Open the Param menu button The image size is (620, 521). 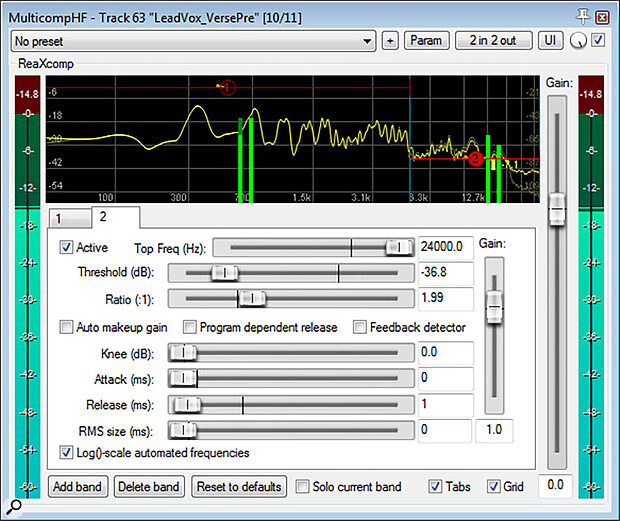click(x=427, y=41)
